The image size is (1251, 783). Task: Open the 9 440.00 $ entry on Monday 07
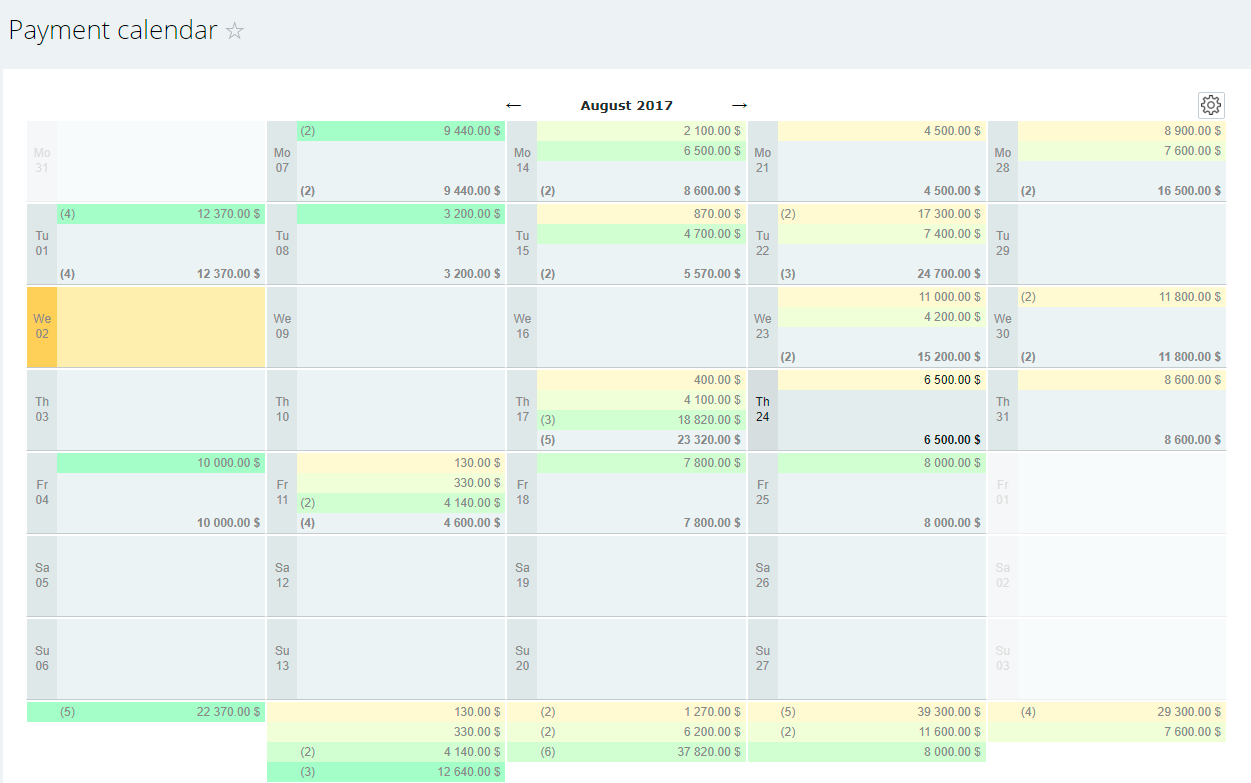point(401,131)
